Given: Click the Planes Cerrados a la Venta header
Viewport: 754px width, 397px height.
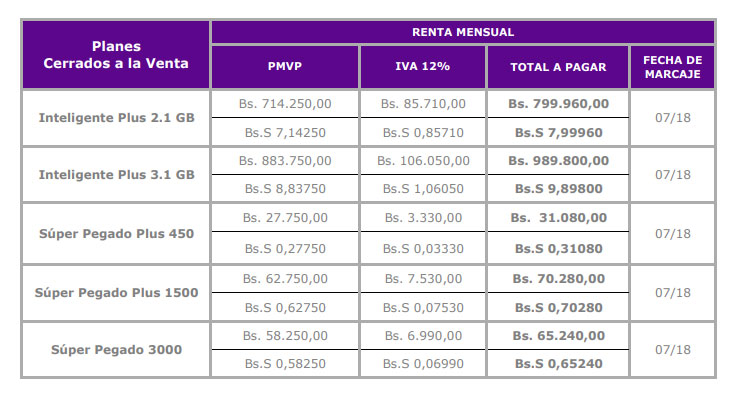Looking at the screenshot, I should (116, 55).
